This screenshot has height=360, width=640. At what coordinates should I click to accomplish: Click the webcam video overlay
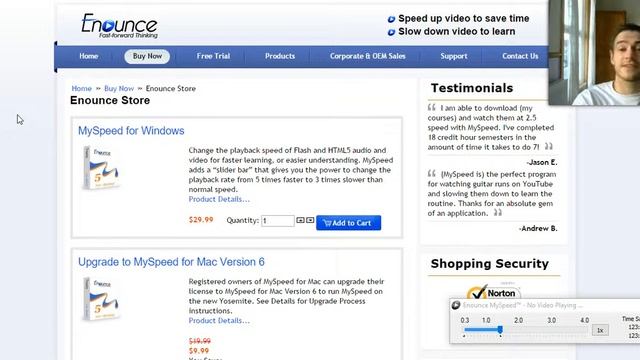click(x=594, y=52)
